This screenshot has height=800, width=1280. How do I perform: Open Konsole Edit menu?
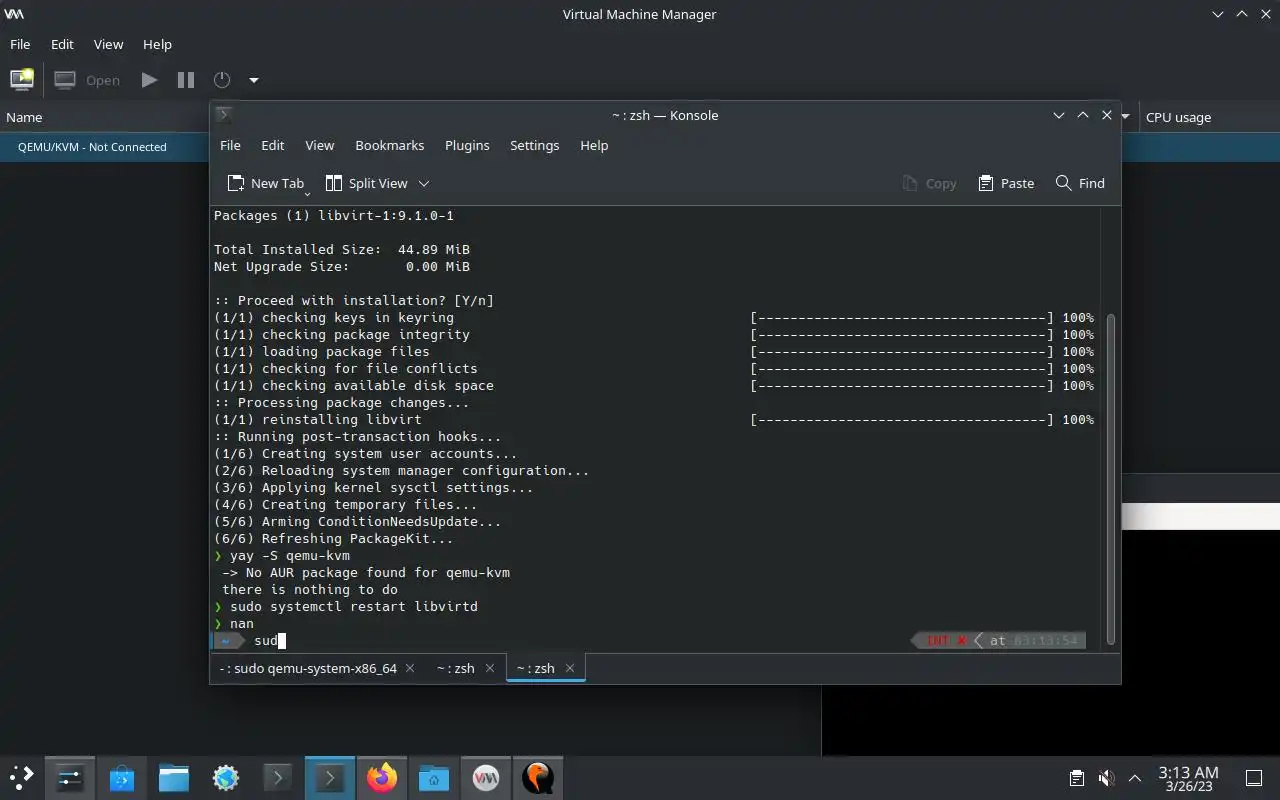pyautogui.click(x=273, y=145)
